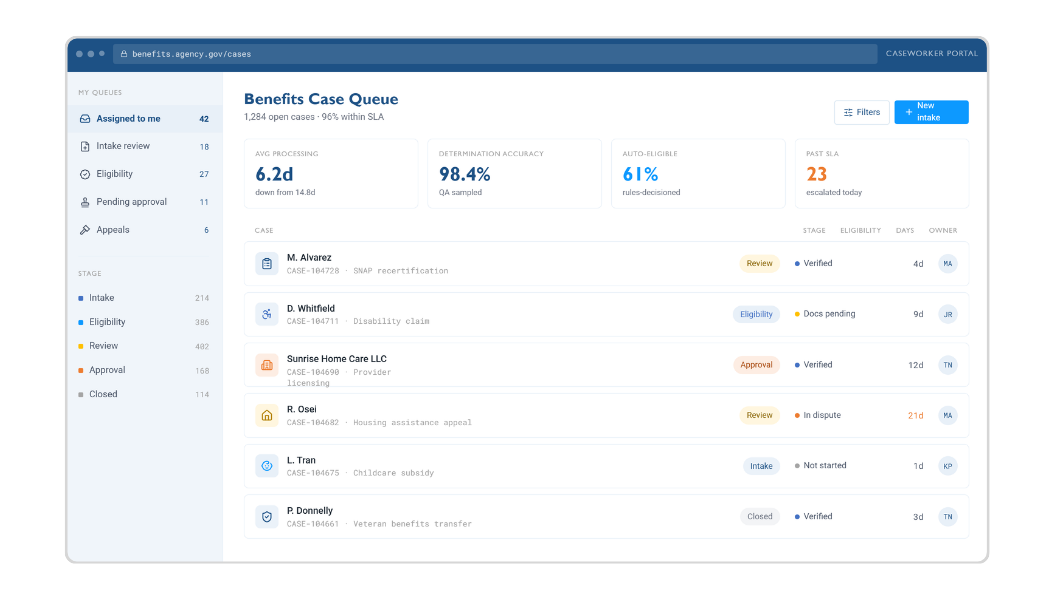Click the Owner column header
The image size is (1050, 600).
pos(943,230)
